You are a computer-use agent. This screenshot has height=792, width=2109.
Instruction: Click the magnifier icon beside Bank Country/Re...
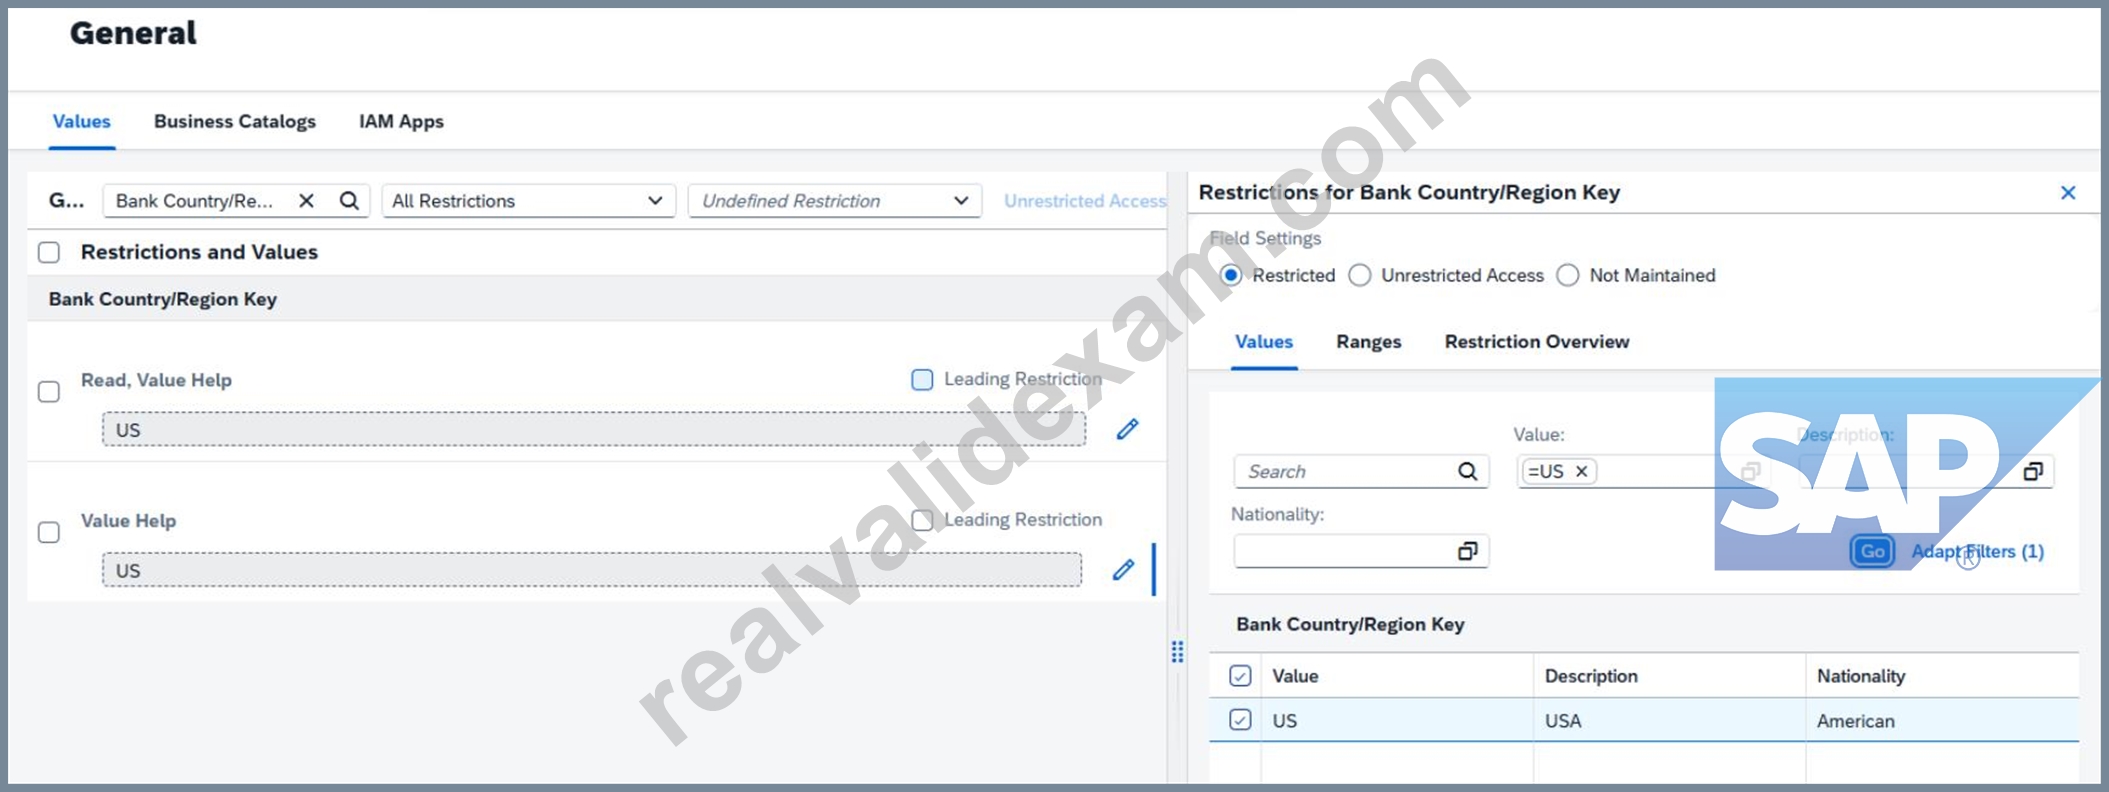point(349,201)
